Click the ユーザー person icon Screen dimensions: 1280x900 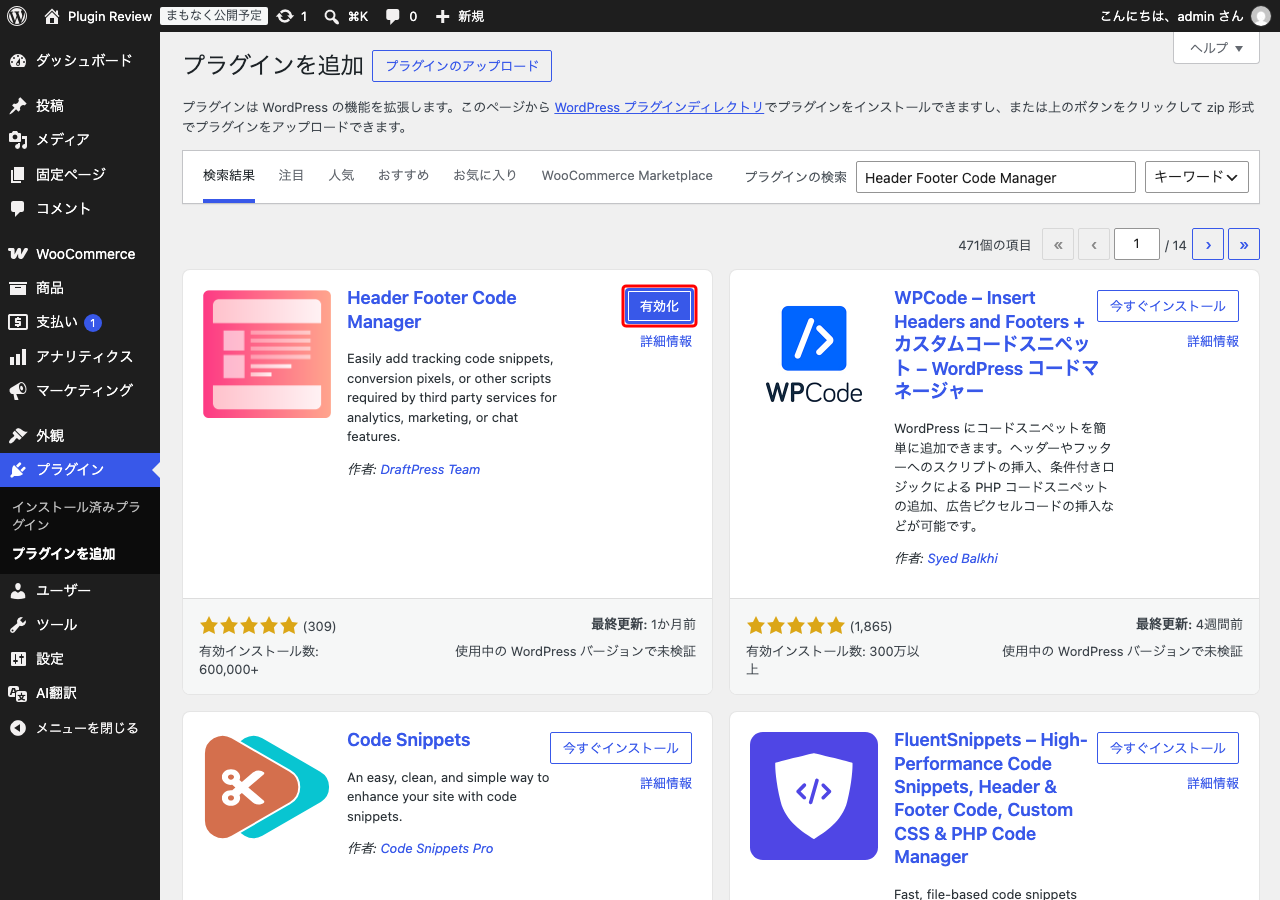18,591
